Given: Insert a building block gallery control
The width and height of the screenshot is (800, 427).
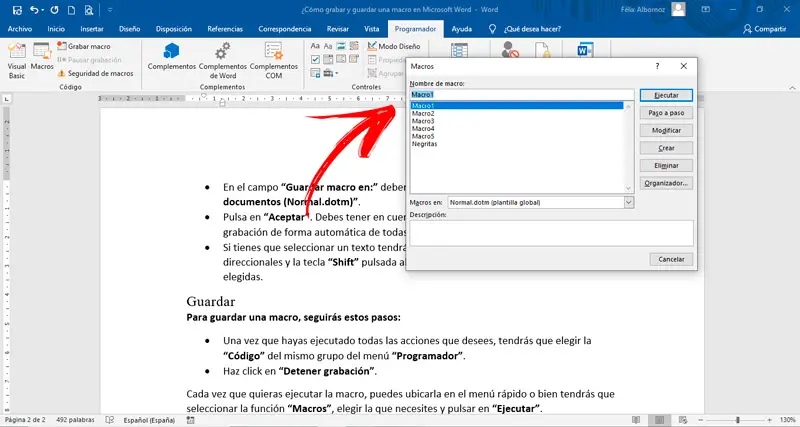Looking at the screenshot, I should click(354, 46).
